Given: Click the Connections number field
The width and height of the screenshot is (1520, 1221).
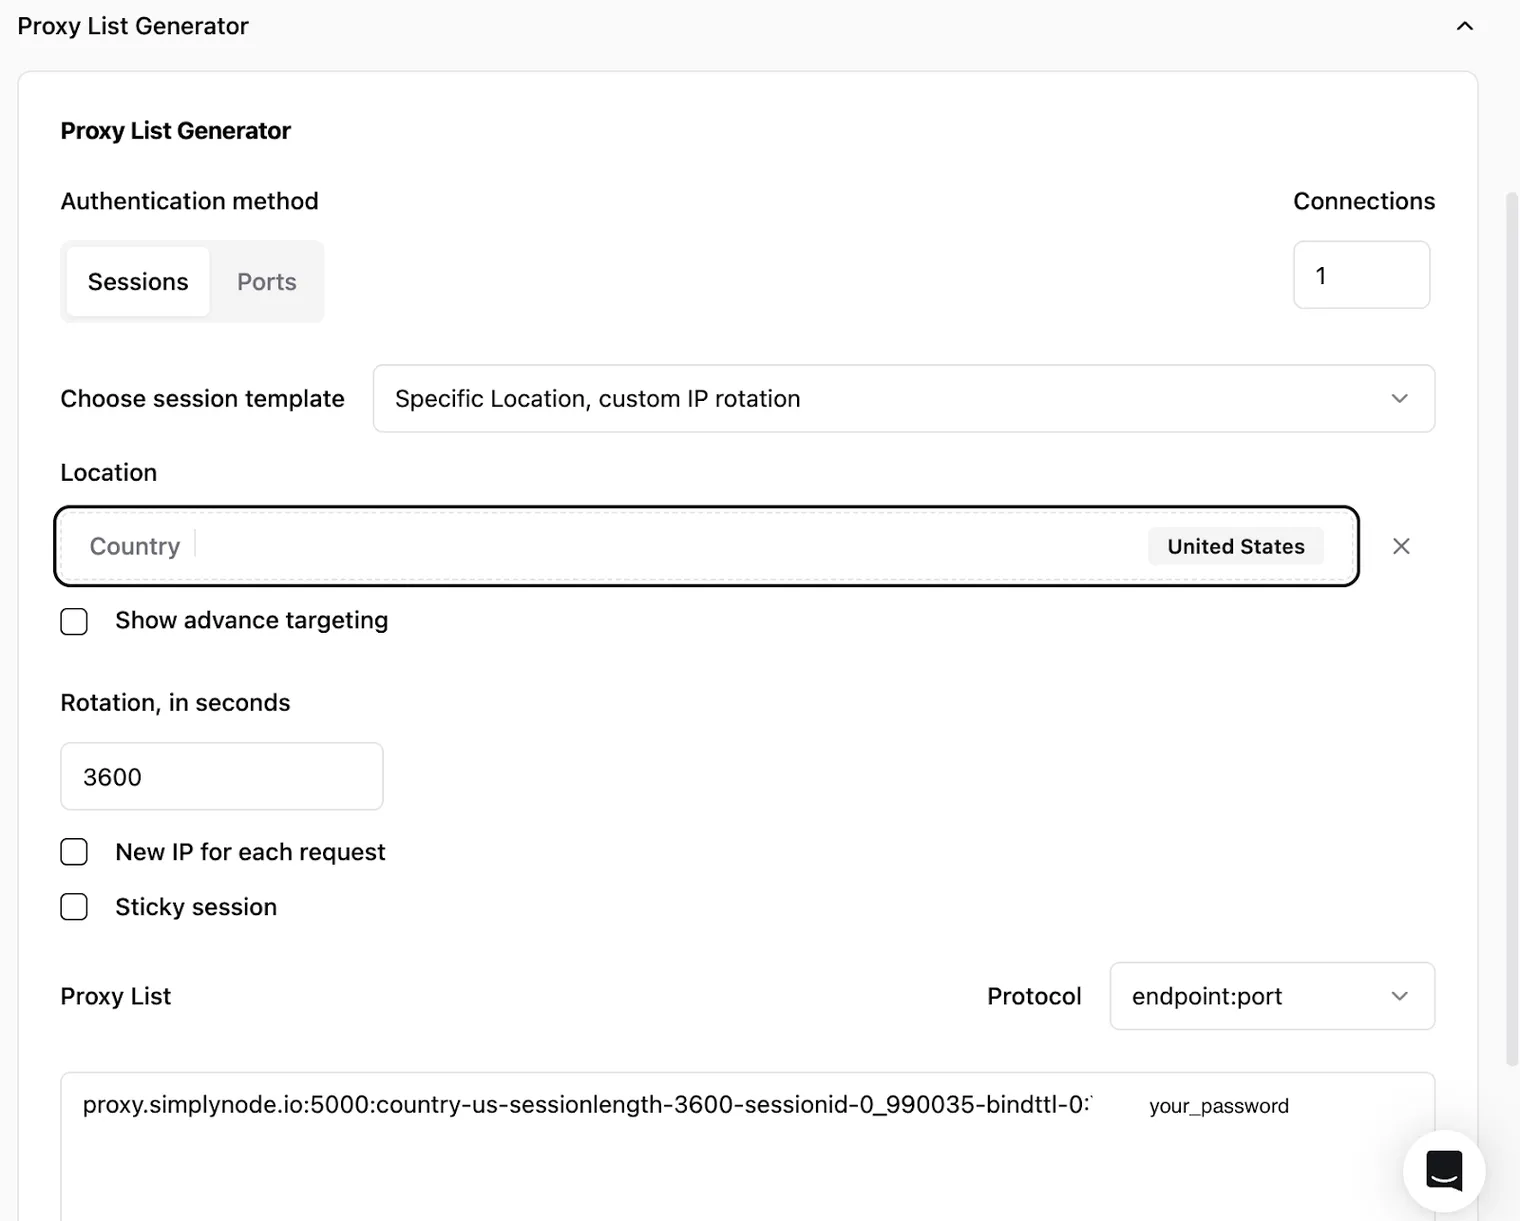Looking at the screenshot, I should coord(1361,275).
